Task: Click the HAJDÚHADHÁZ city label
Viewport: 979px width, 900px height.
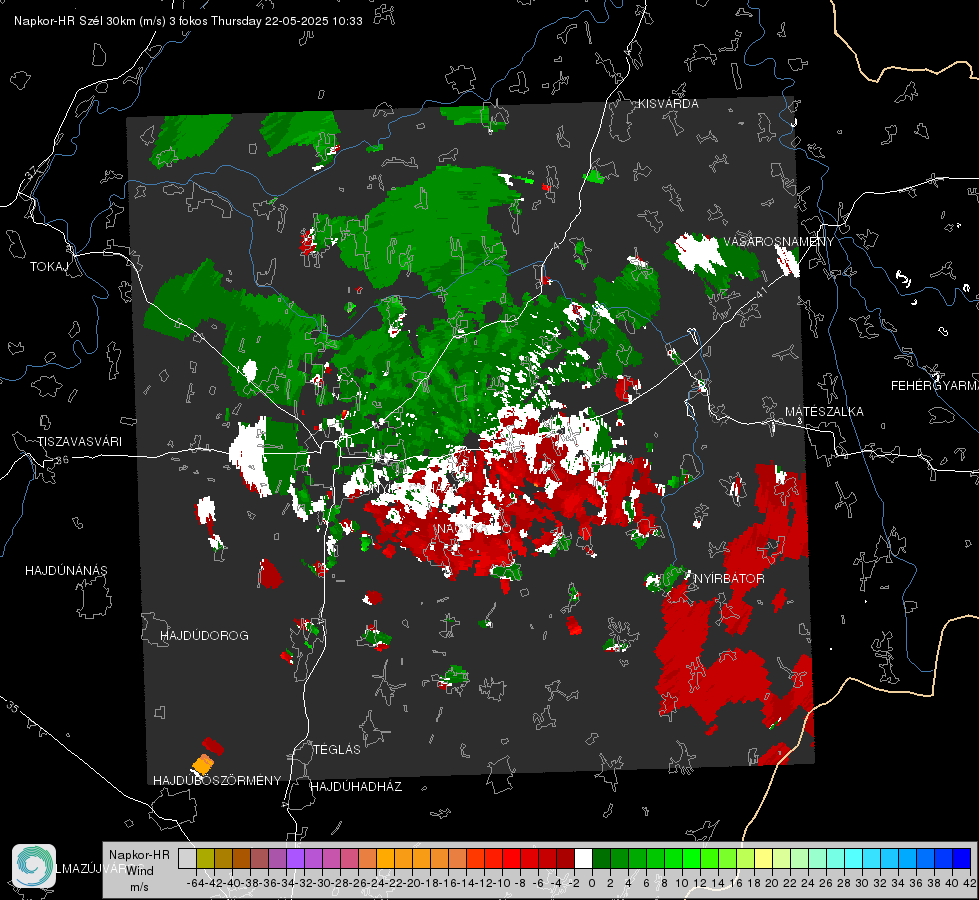Action: point(356,786)
